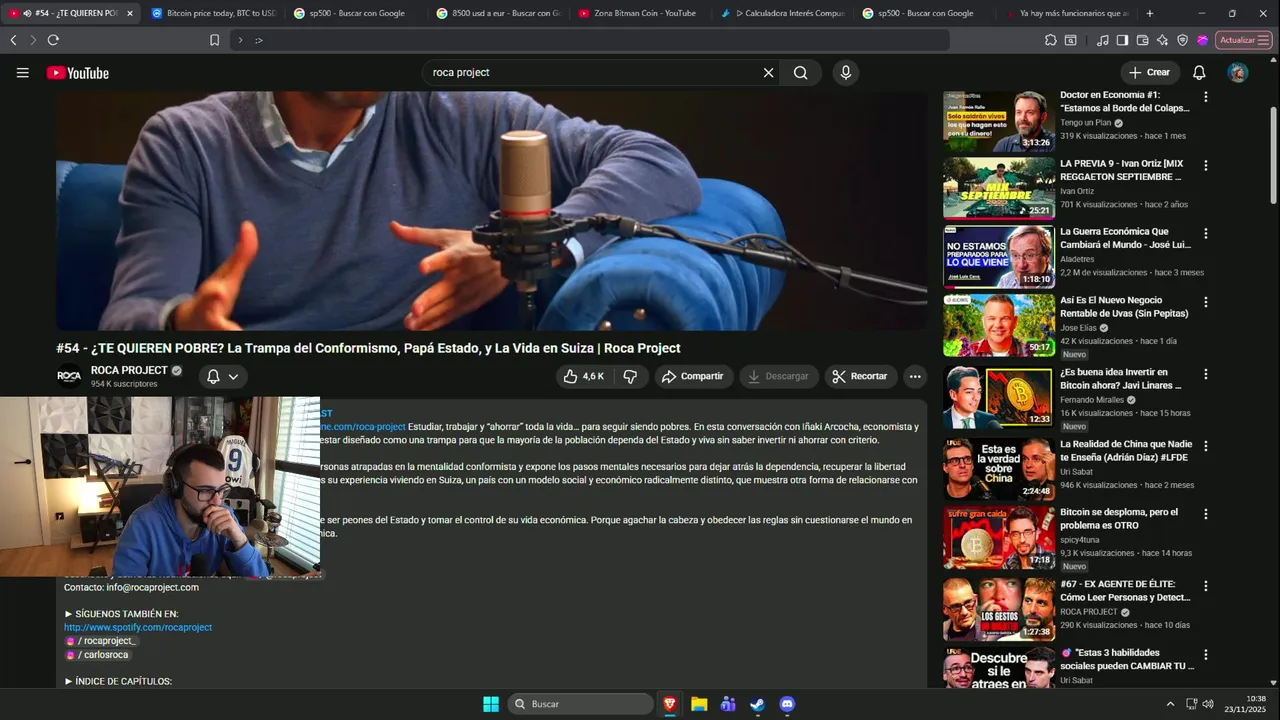Image resolution: width=1280 pixels, height=720 pixels.
Task: Open the tab search icon in toolbar
Action: pos(1071,40)
